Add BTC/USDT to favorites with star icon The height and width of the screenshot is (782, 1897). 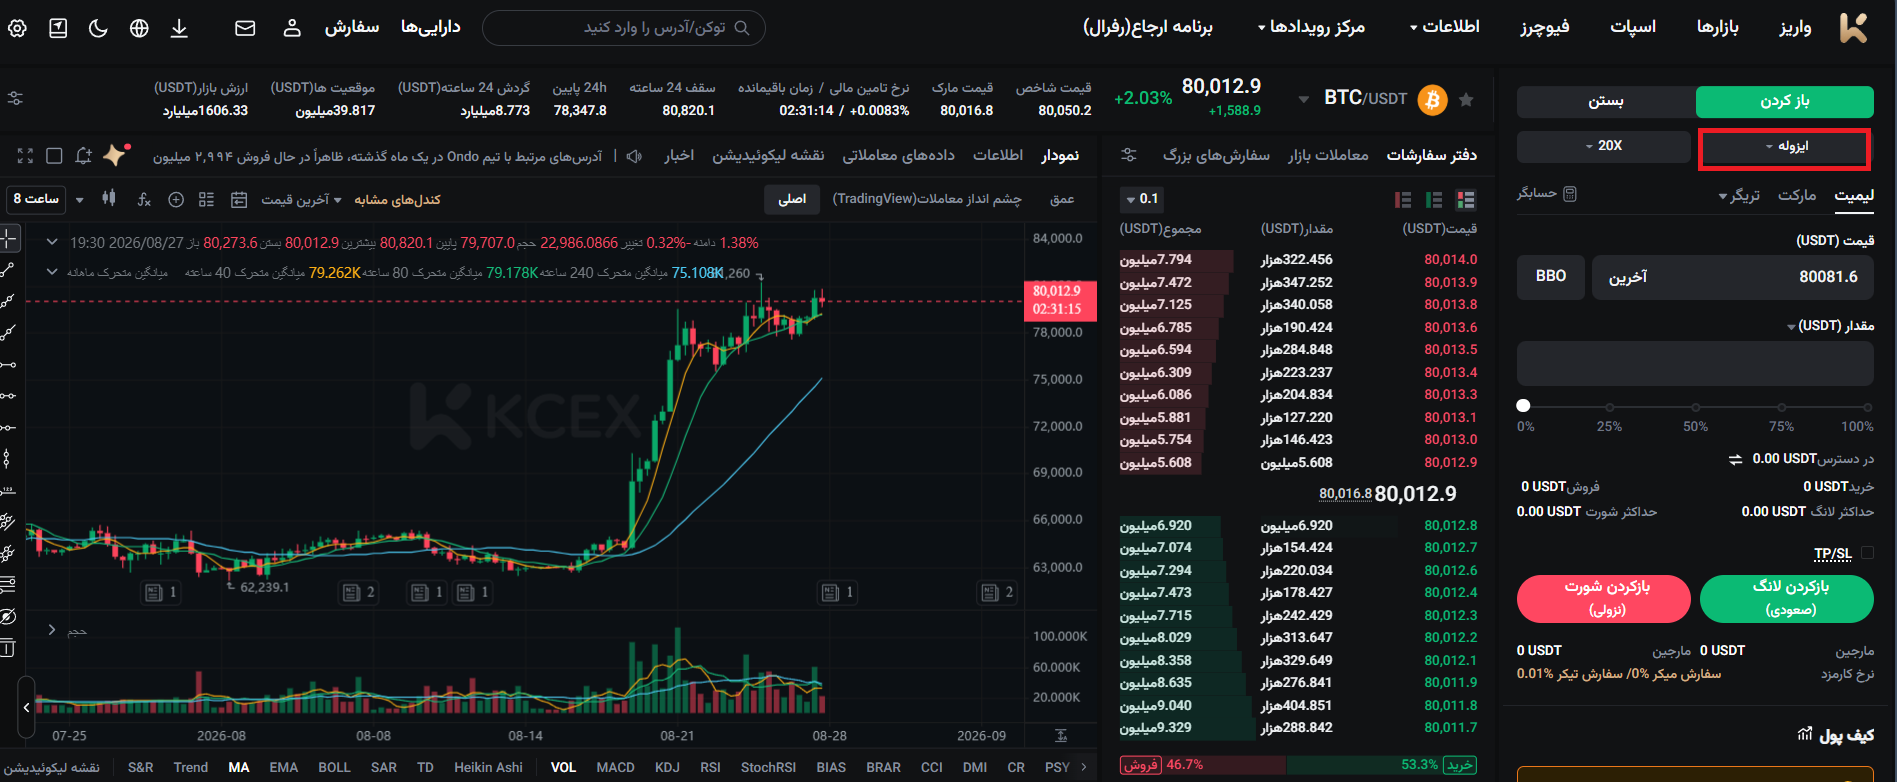1466,99
